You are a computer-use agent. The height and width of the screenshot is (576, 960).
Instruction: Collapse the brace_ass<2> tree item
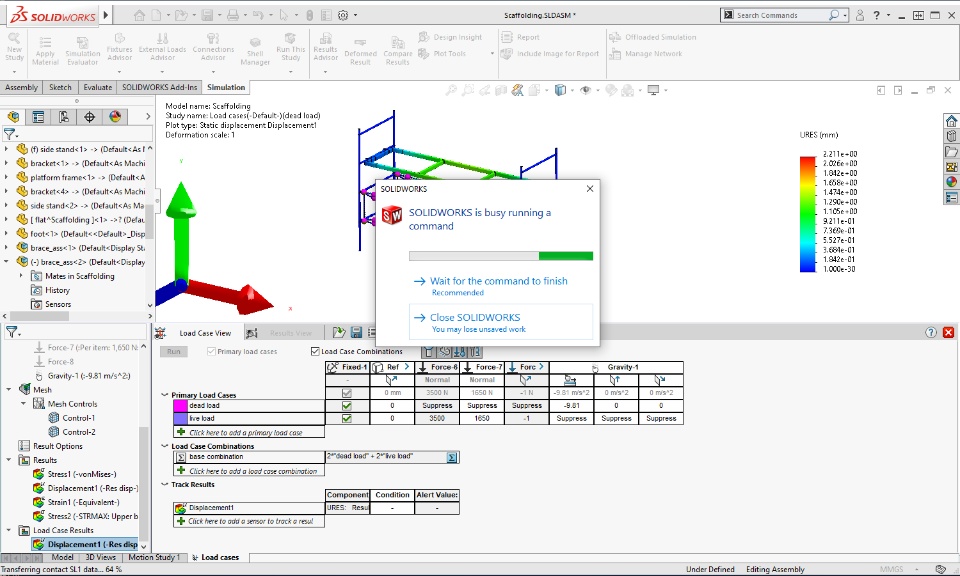(6, 261)
